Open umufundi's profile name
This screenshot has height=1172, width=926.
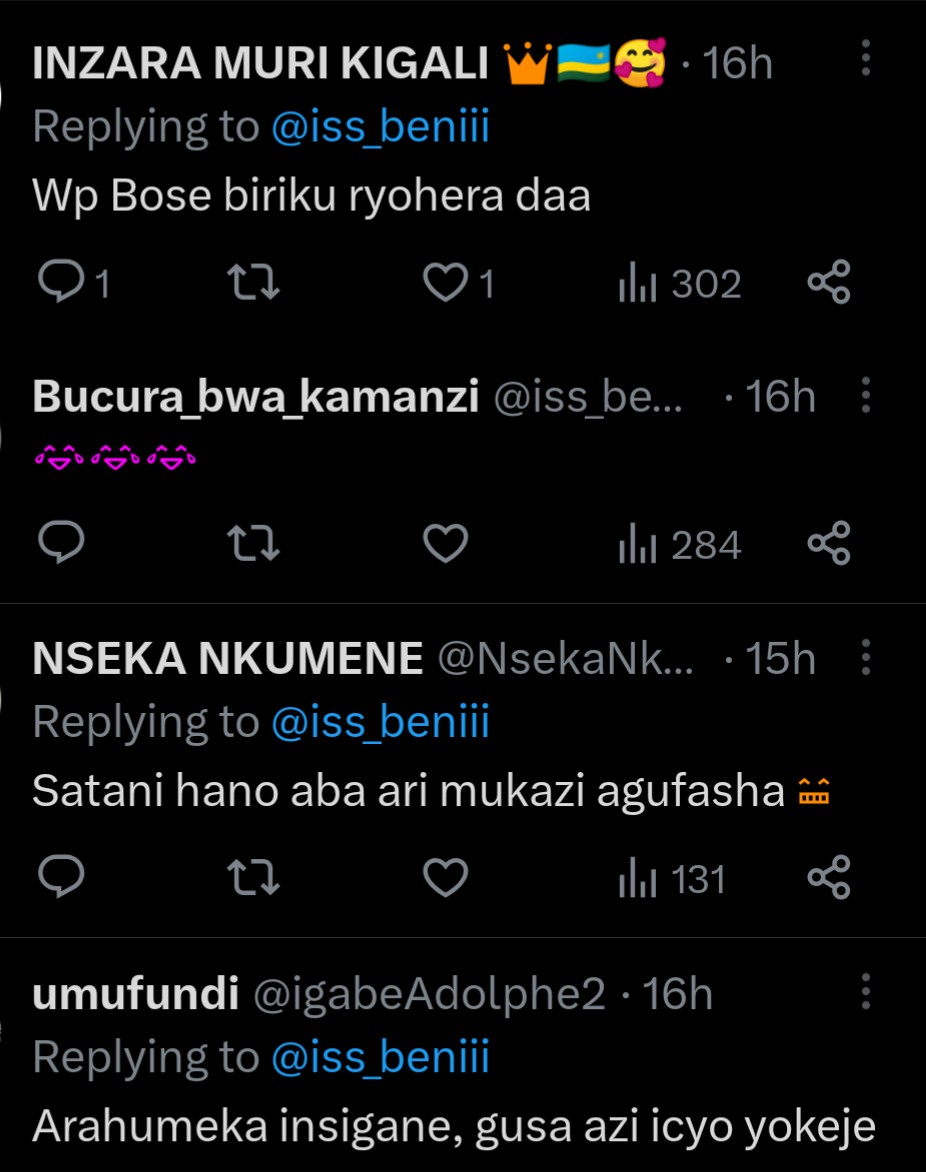135,994
